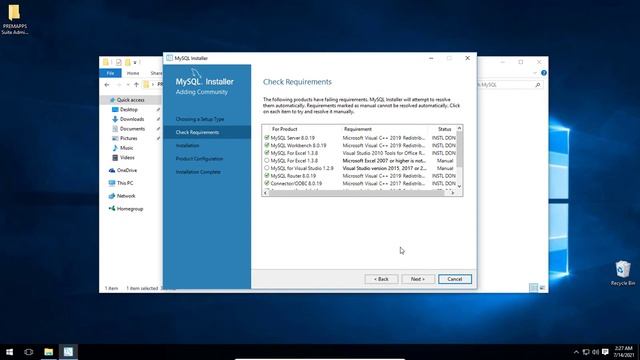640x360 pixels.
Task: Click the Next button in installer
Action: pyautogui.click(x=418, y=279)
